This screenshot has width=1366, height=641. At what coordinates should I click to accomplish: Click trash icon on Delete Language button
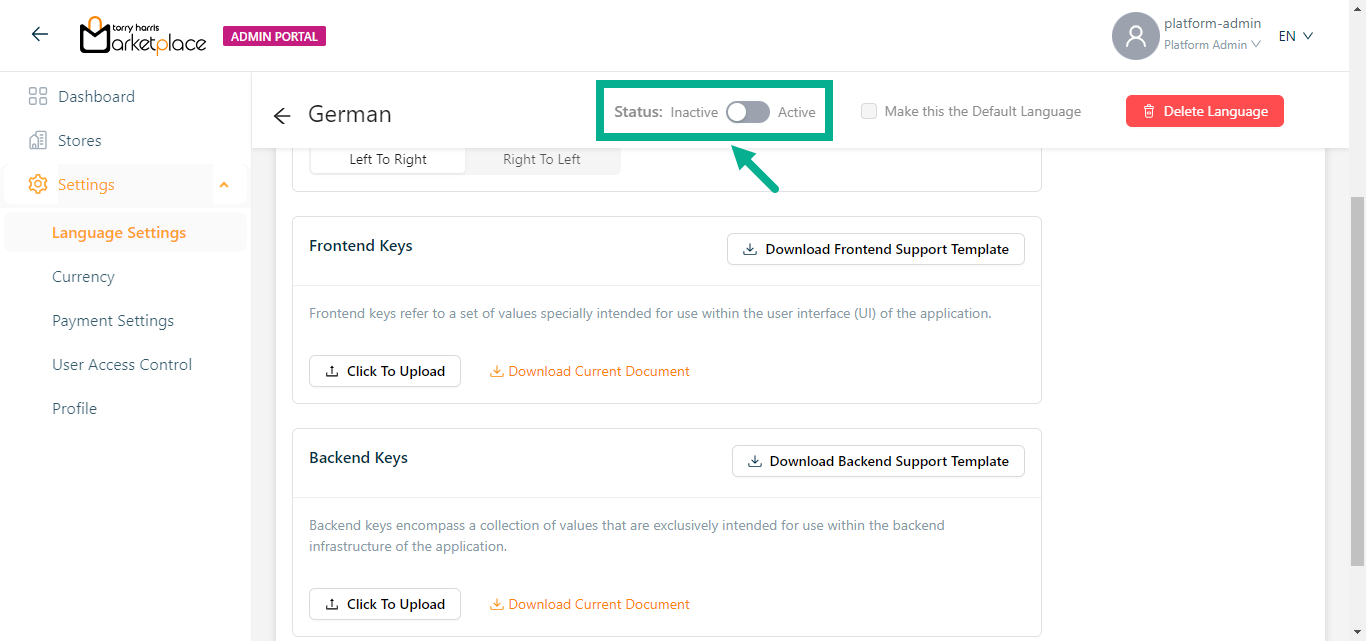(x=1149, y=112)
